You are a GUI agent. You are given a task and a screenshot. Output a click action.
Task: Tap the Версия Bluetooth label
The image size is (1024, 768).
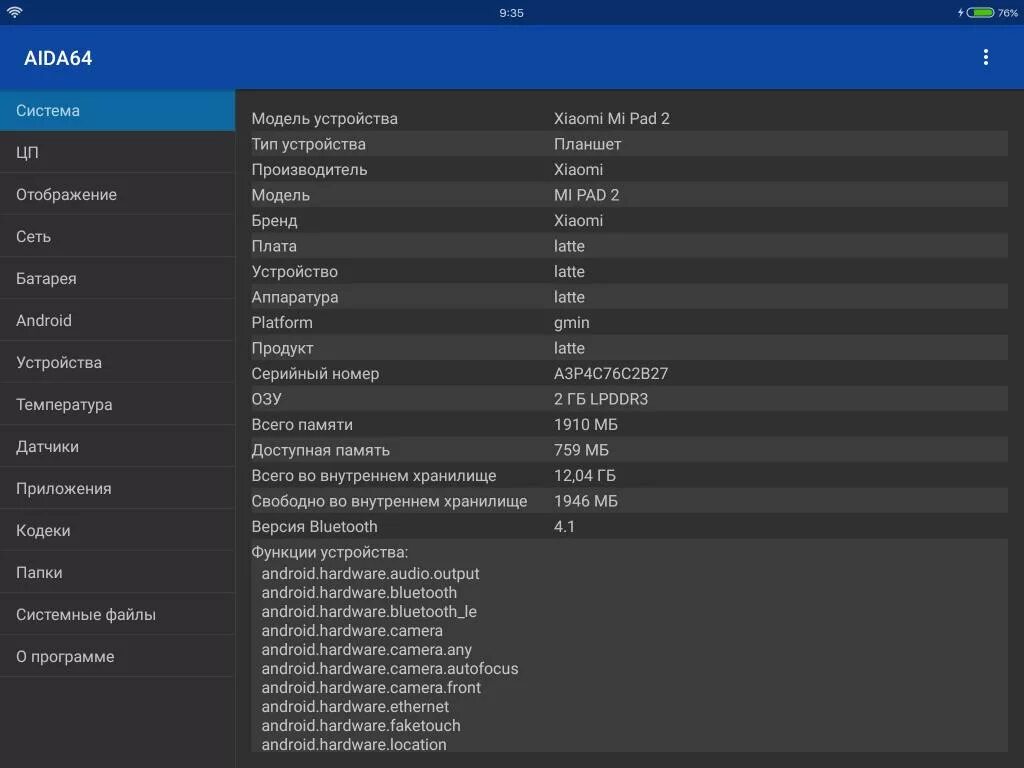click(x=314, y=526)
